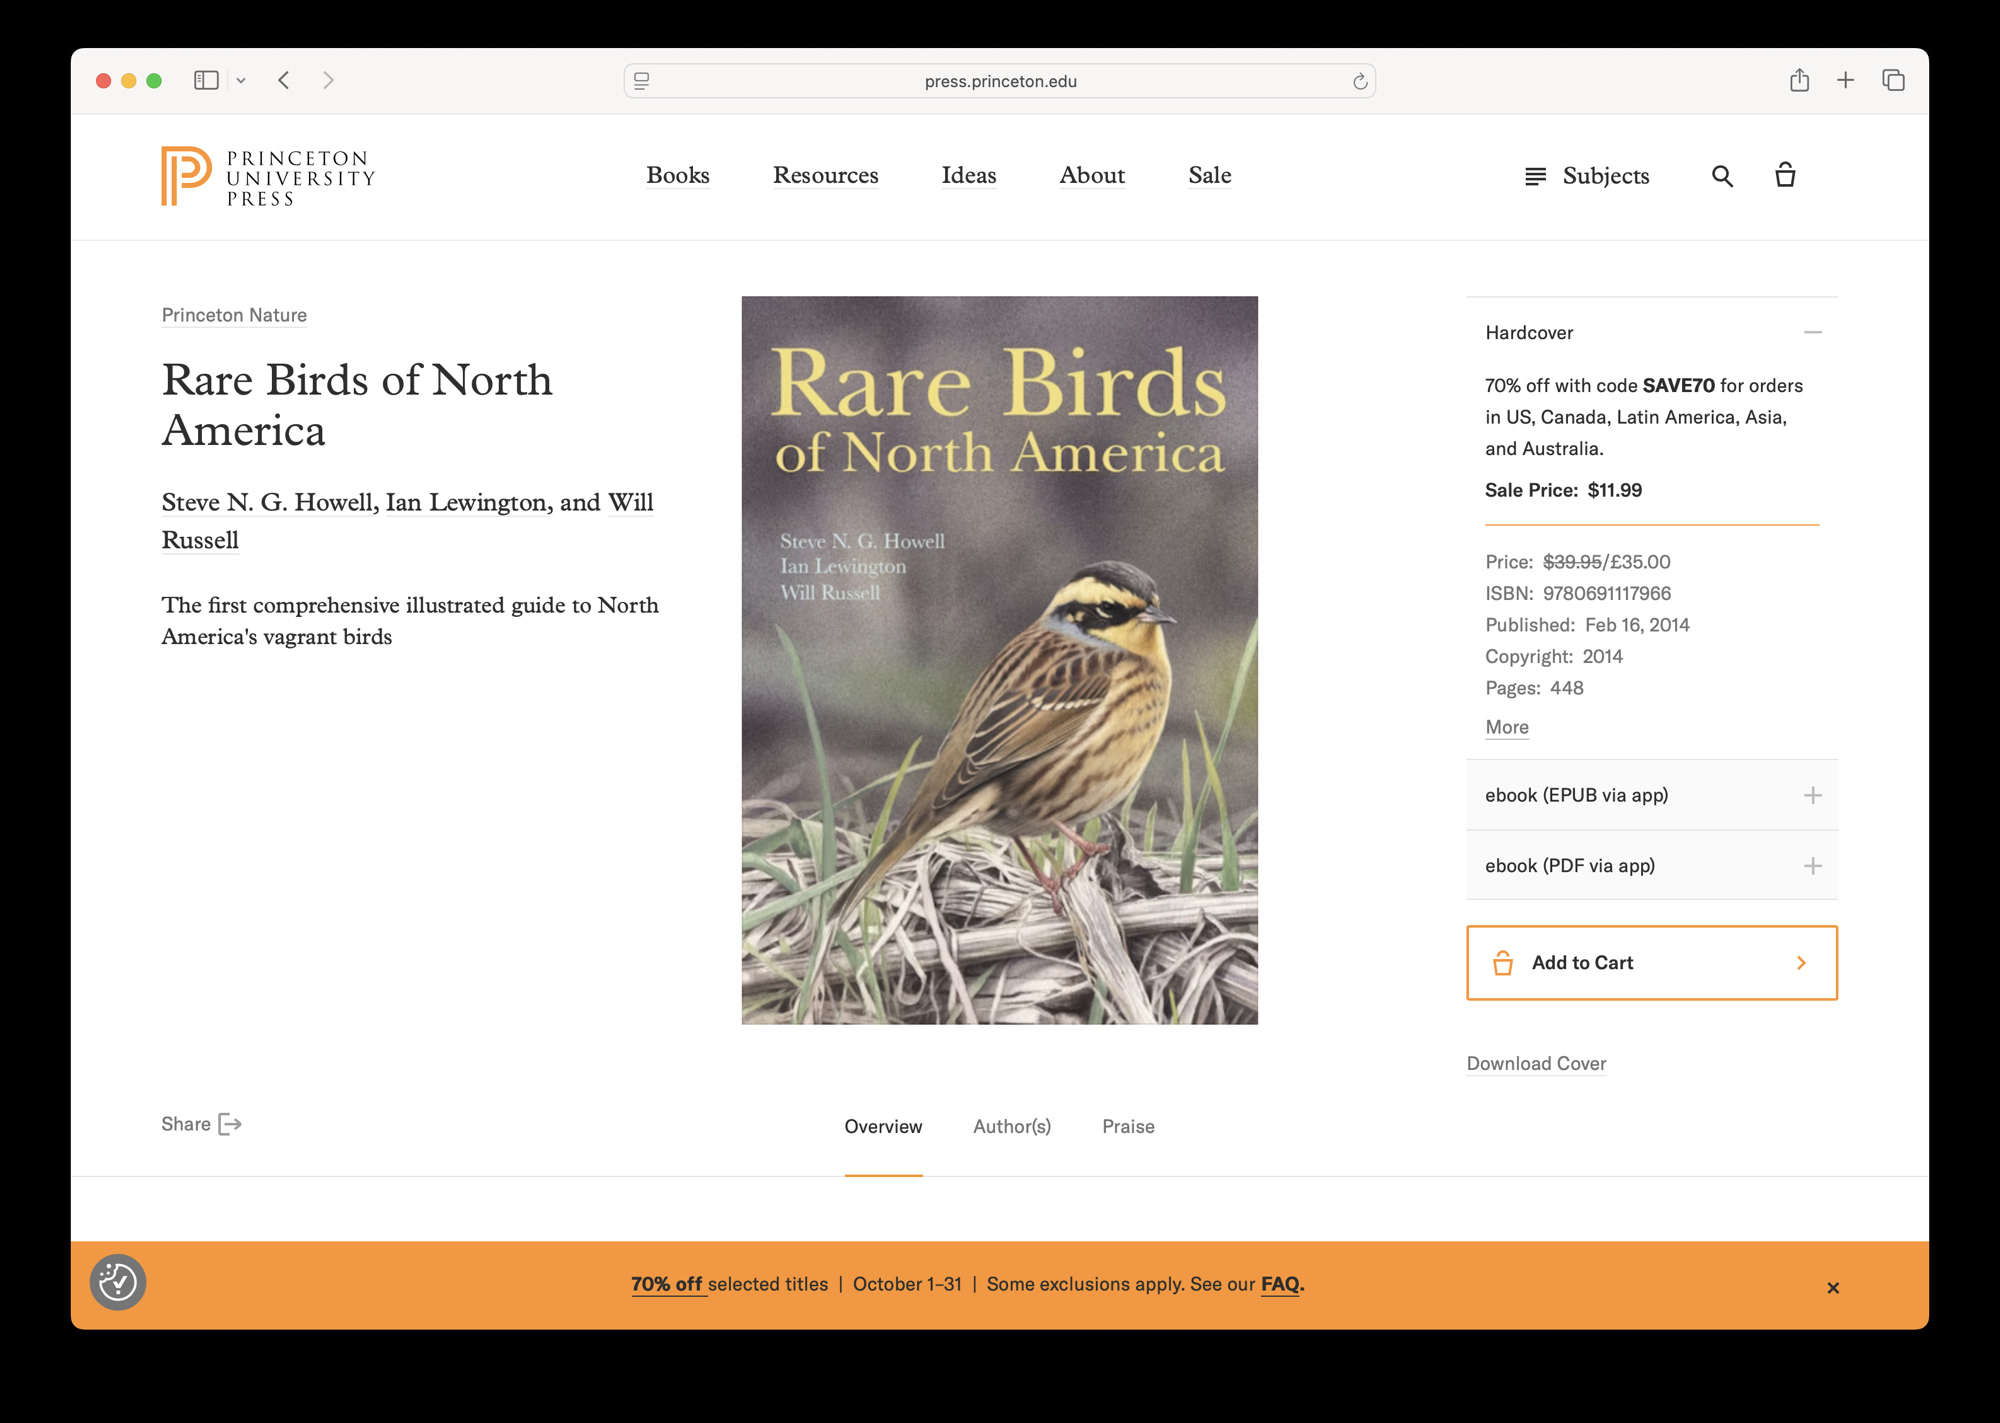Click the Add to Cart button
2000x1423 pixels.
click(x=1651, y=962)
